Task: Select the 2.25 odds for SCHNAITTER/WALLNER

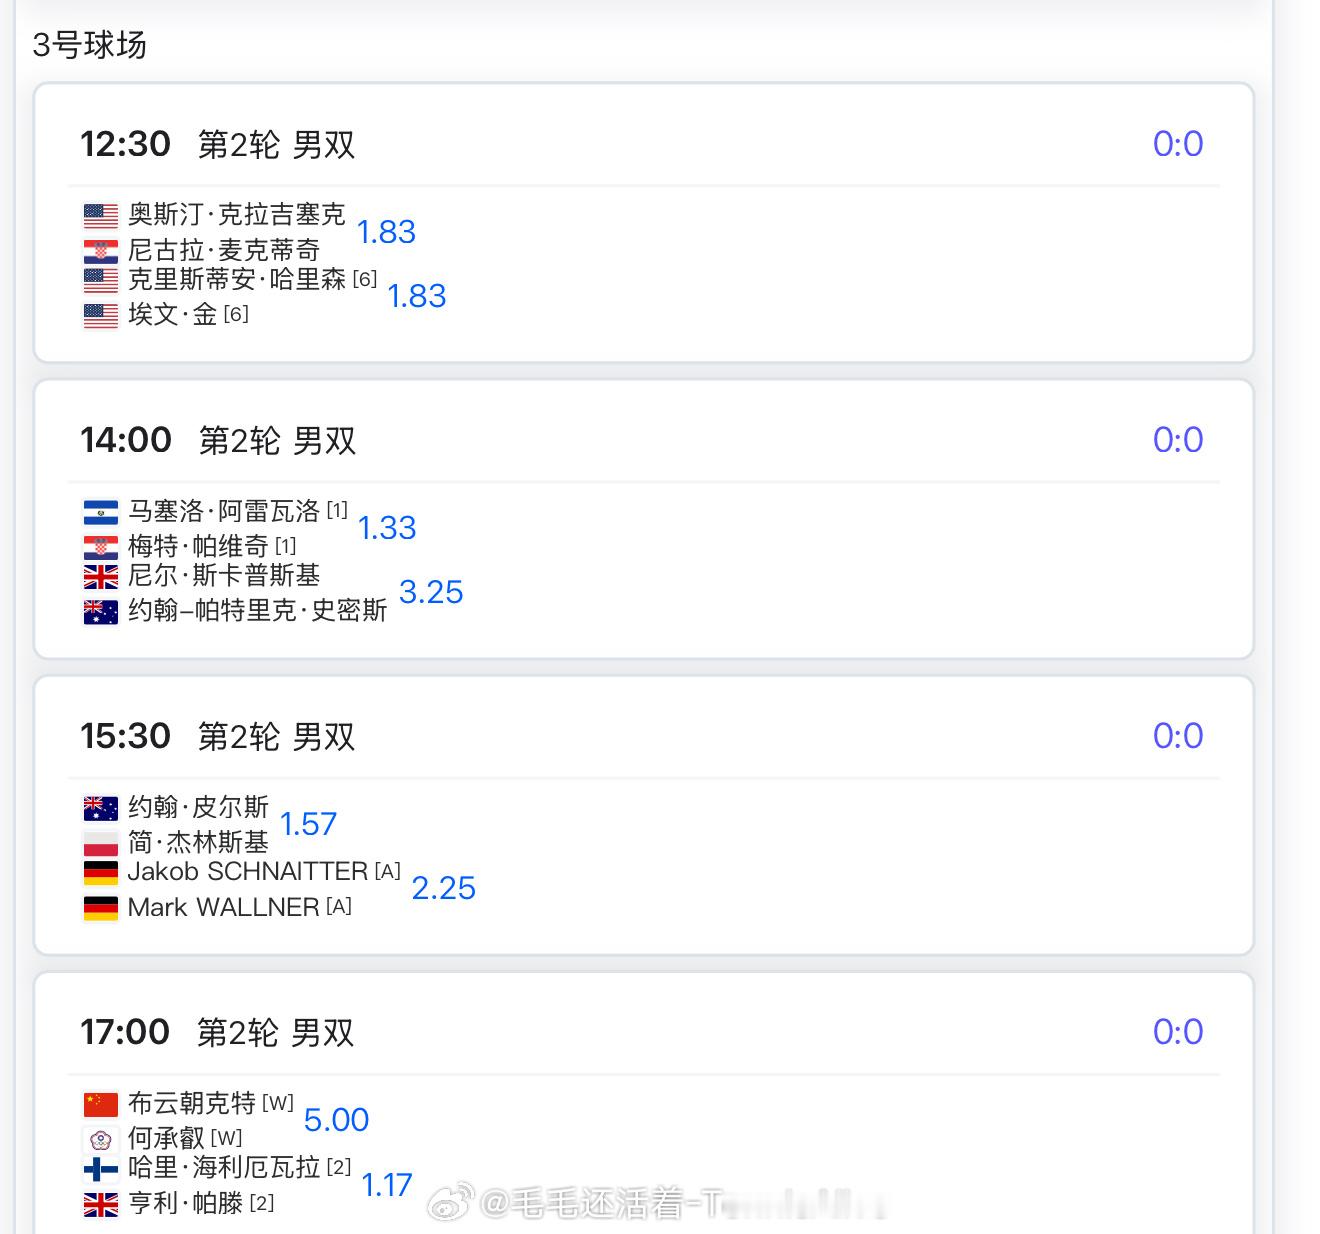Action: click(443, 888)
